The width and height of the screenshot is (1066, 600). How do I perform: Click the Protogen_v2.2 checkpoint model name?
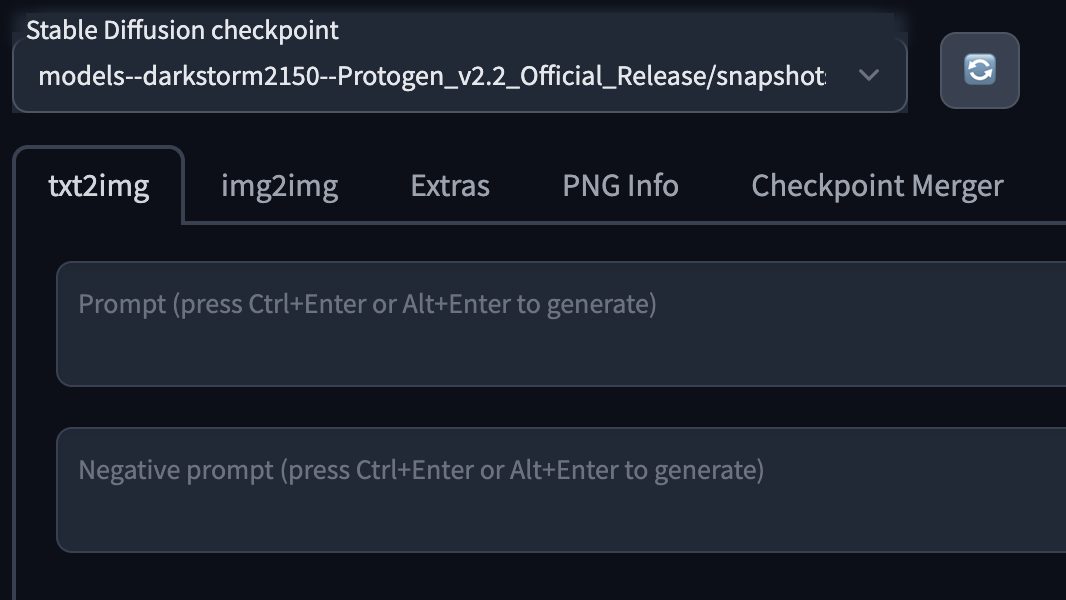coord(431,76)
